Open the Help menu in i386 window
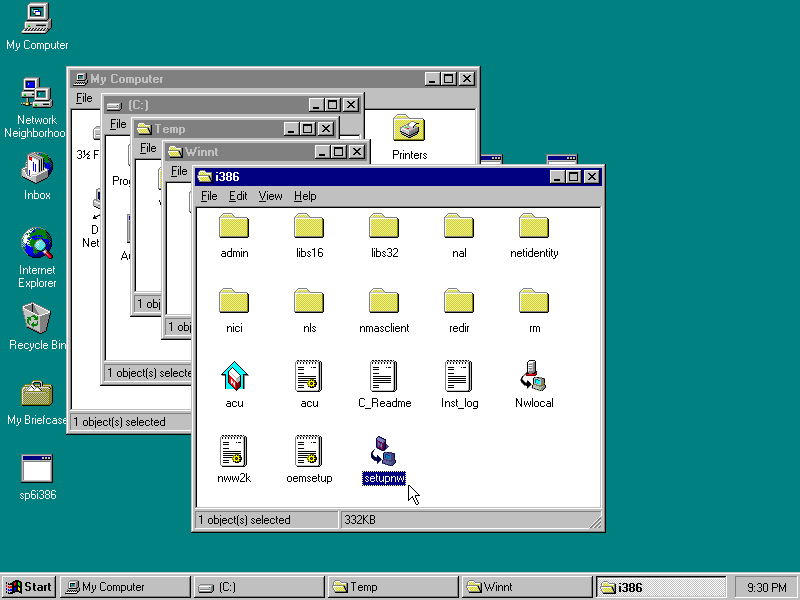800x600 pixels. coord(305,196)
